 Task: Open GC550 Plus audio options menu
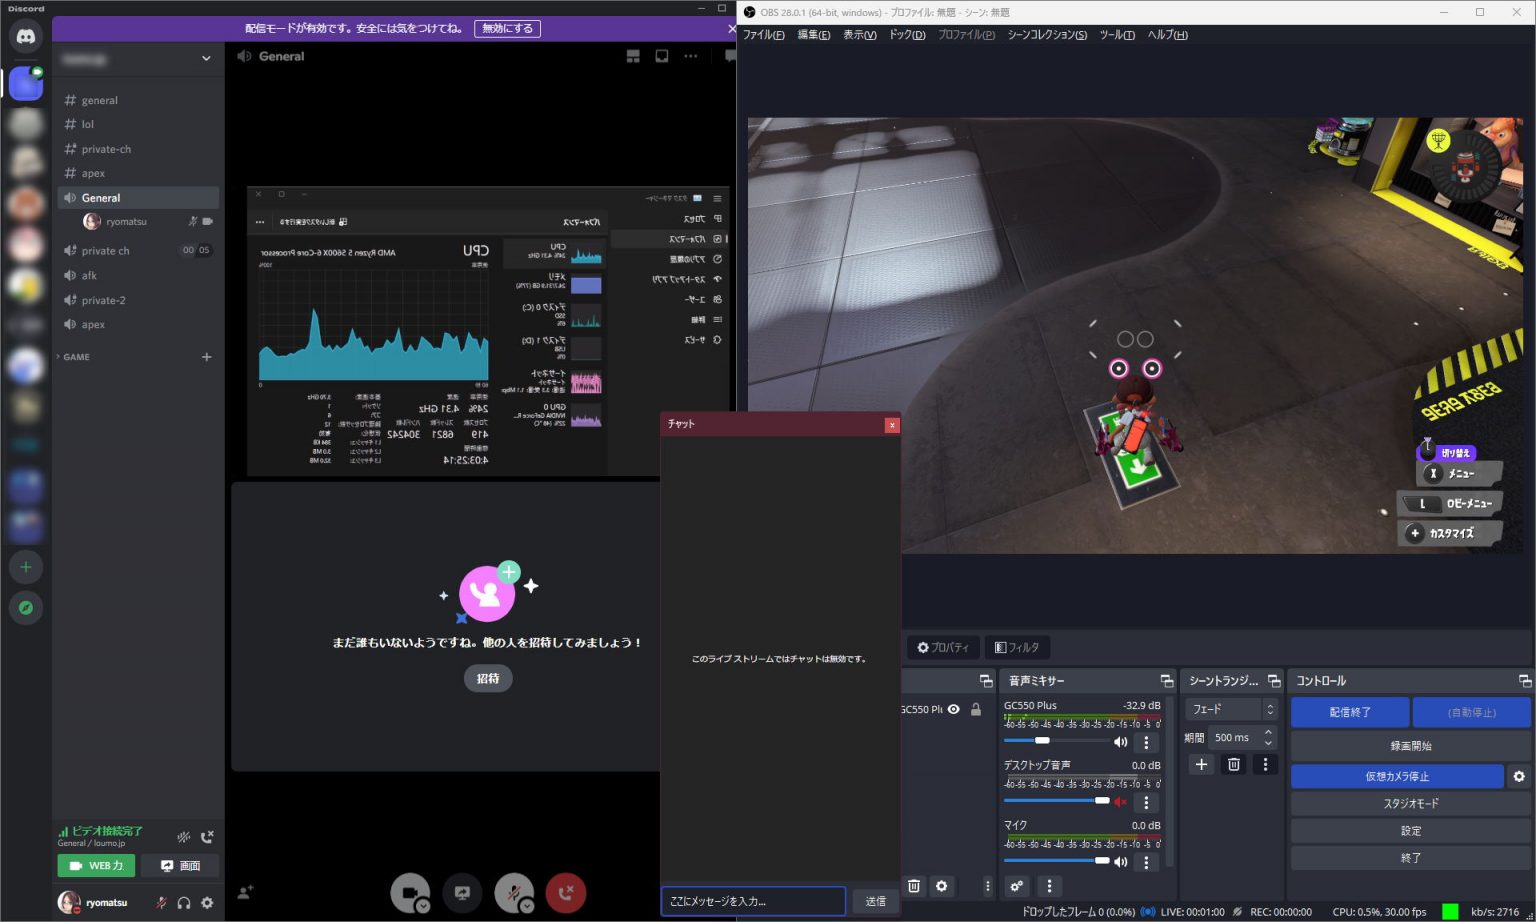[1146, 742]
